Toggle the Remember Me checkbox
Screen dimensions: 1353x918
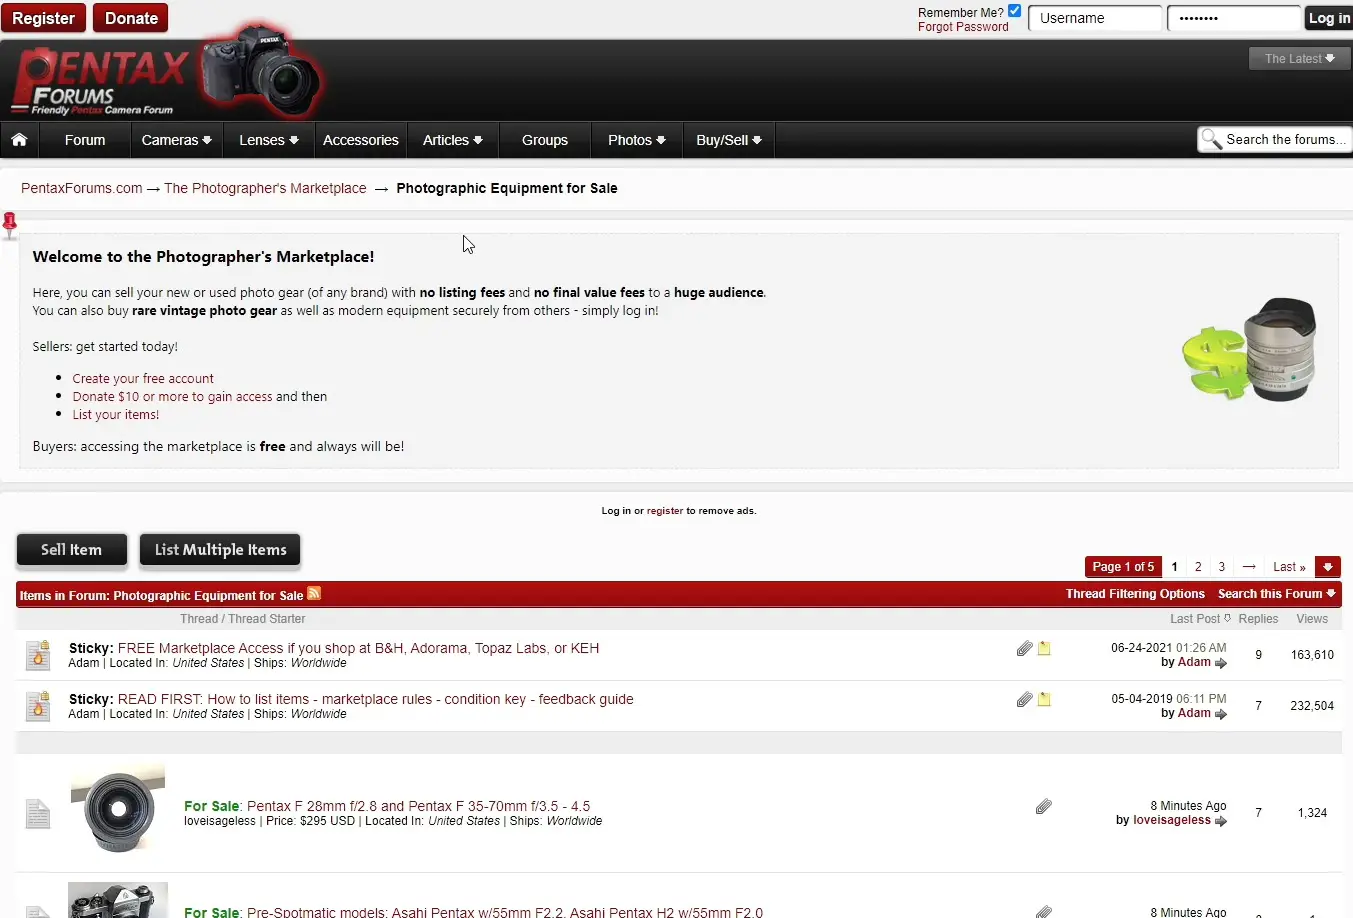click(1014, 11)
